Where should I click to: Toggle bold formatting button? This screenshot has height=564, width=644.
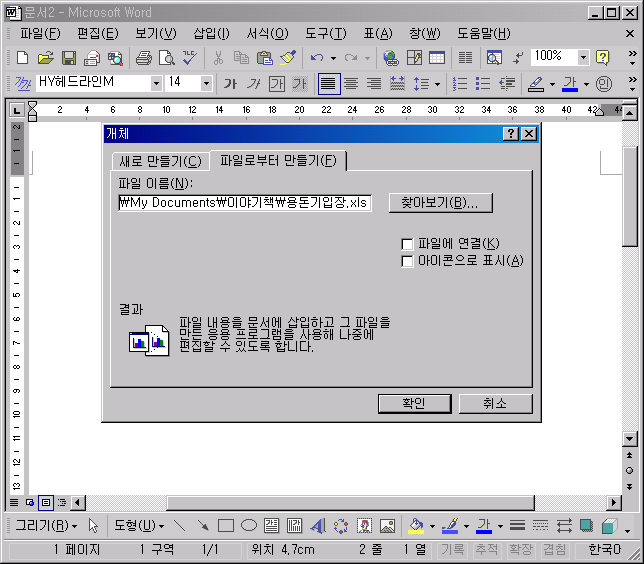(x=230, y=84)
